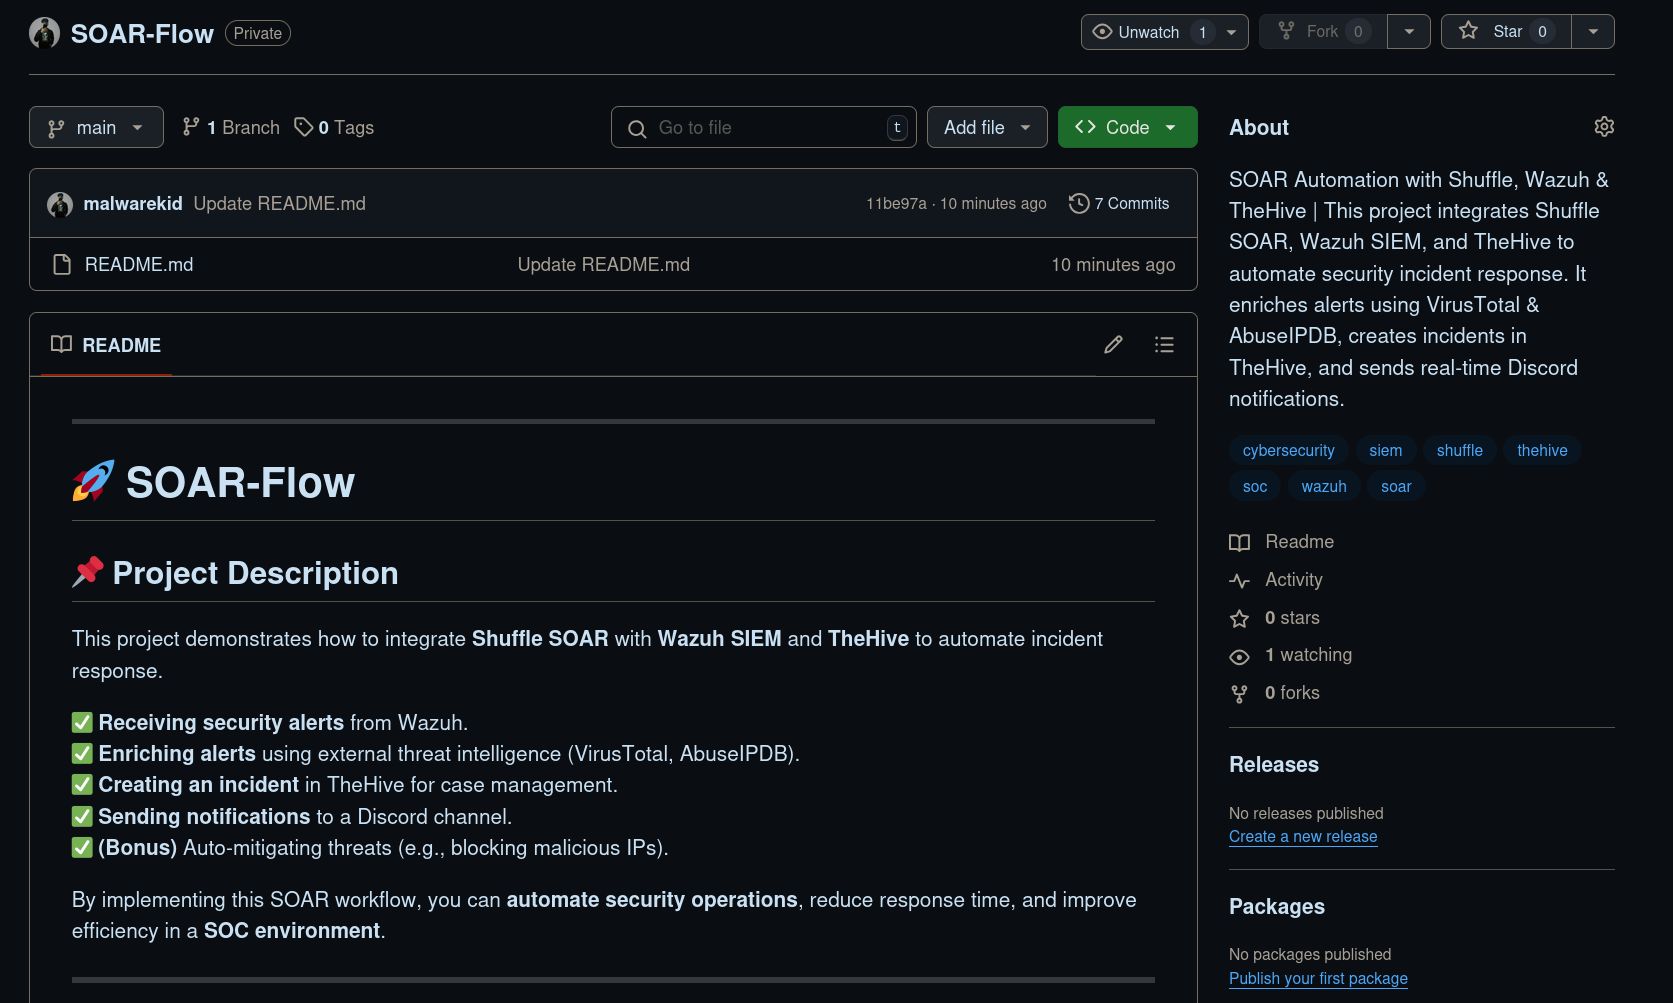Open malwarekid's profile avatar

pyautogui.click(x=60, y=203)
